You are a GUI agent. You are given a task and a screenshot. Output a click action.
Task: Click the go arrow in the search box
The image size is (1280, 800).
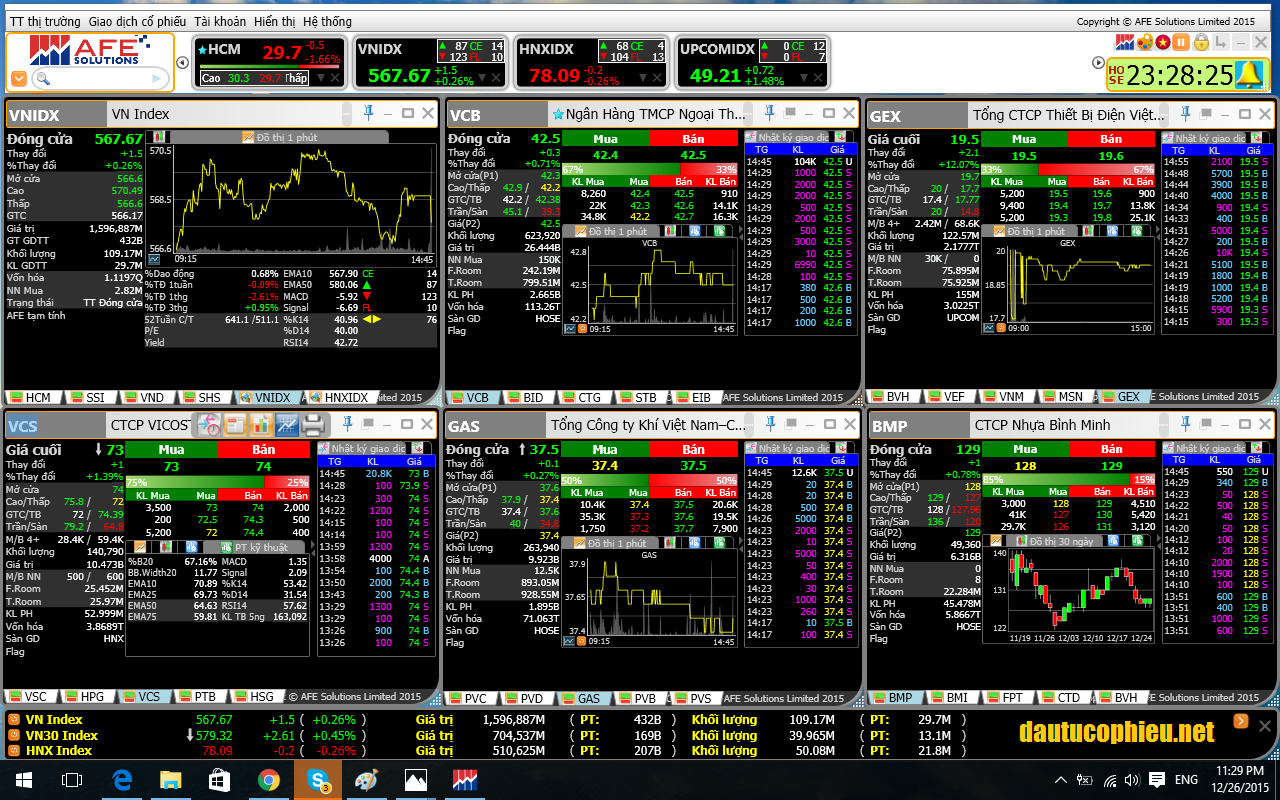click(159, 78)
